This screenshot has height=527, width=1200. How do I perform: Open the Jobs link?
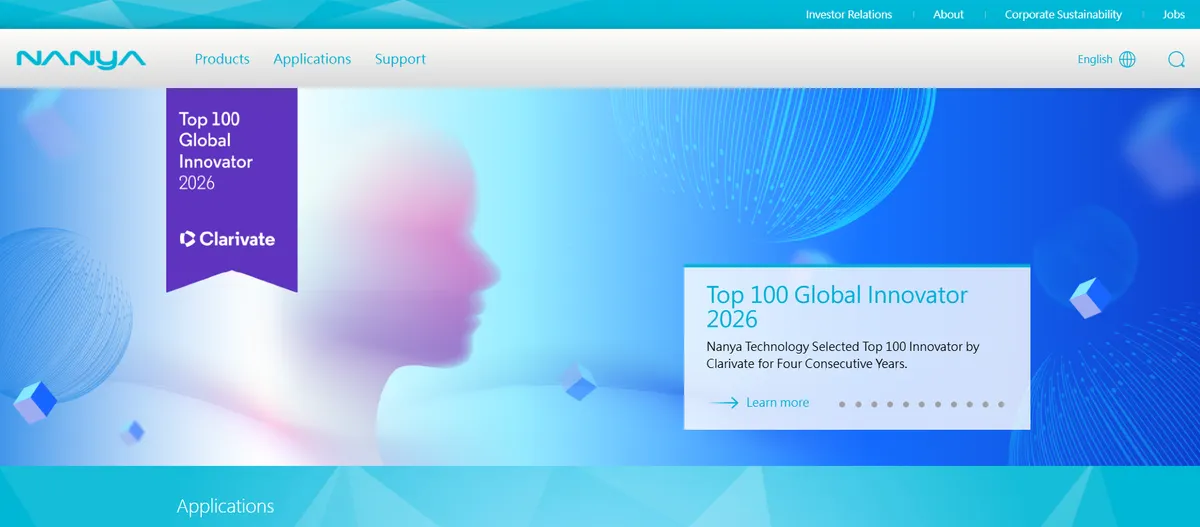click(x=1174, y=15)
